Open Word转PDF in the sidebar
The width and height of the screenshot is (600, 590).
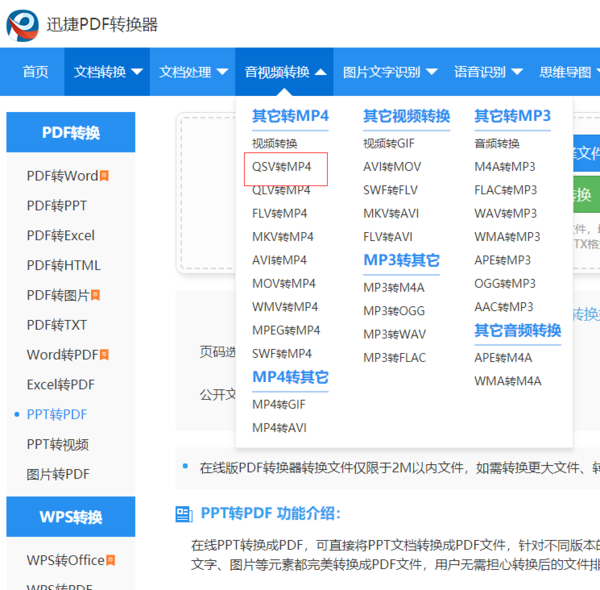pos(63,355)
